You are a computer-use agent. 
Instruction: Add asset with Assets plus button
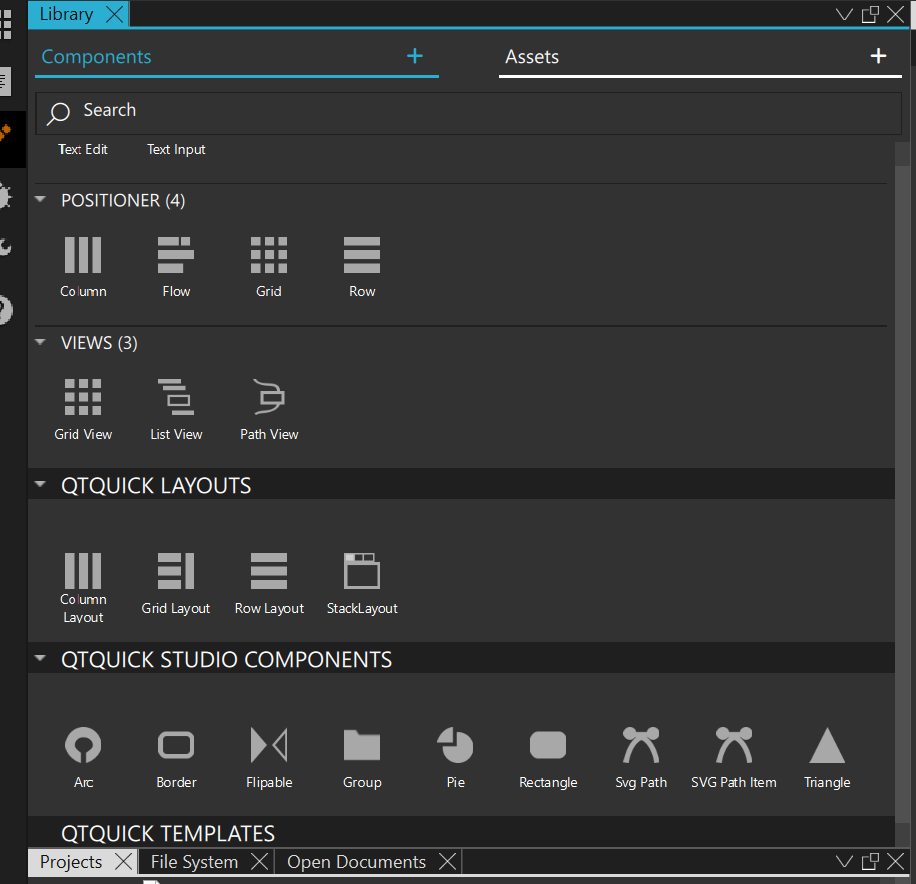tap(878, 56)
